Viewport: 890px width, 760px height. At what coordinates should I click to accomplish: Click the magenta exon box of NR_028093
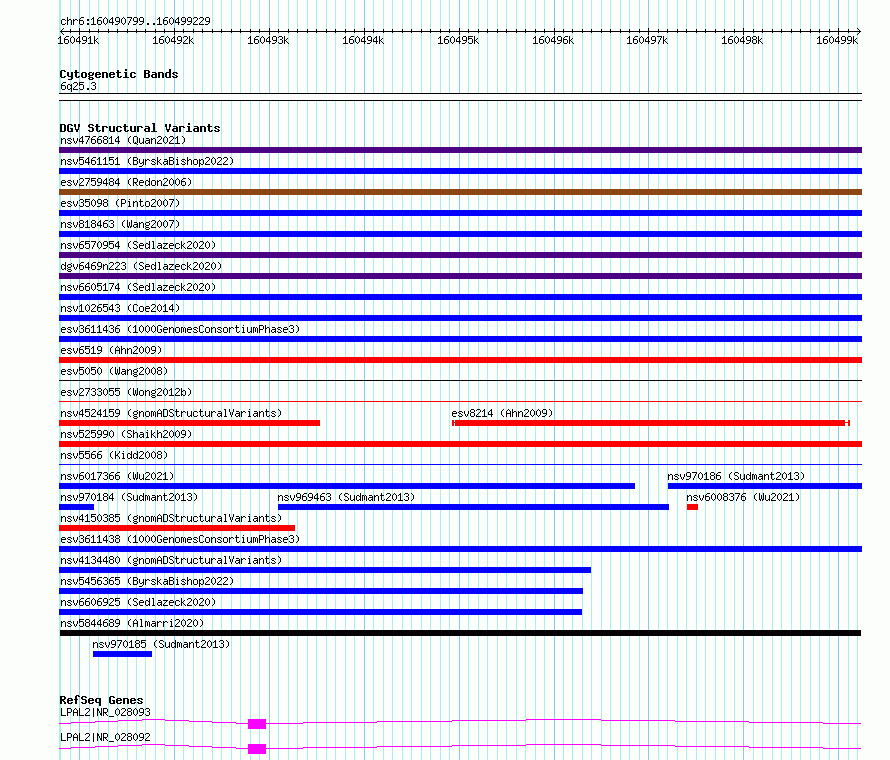click(x=257, y=724)
